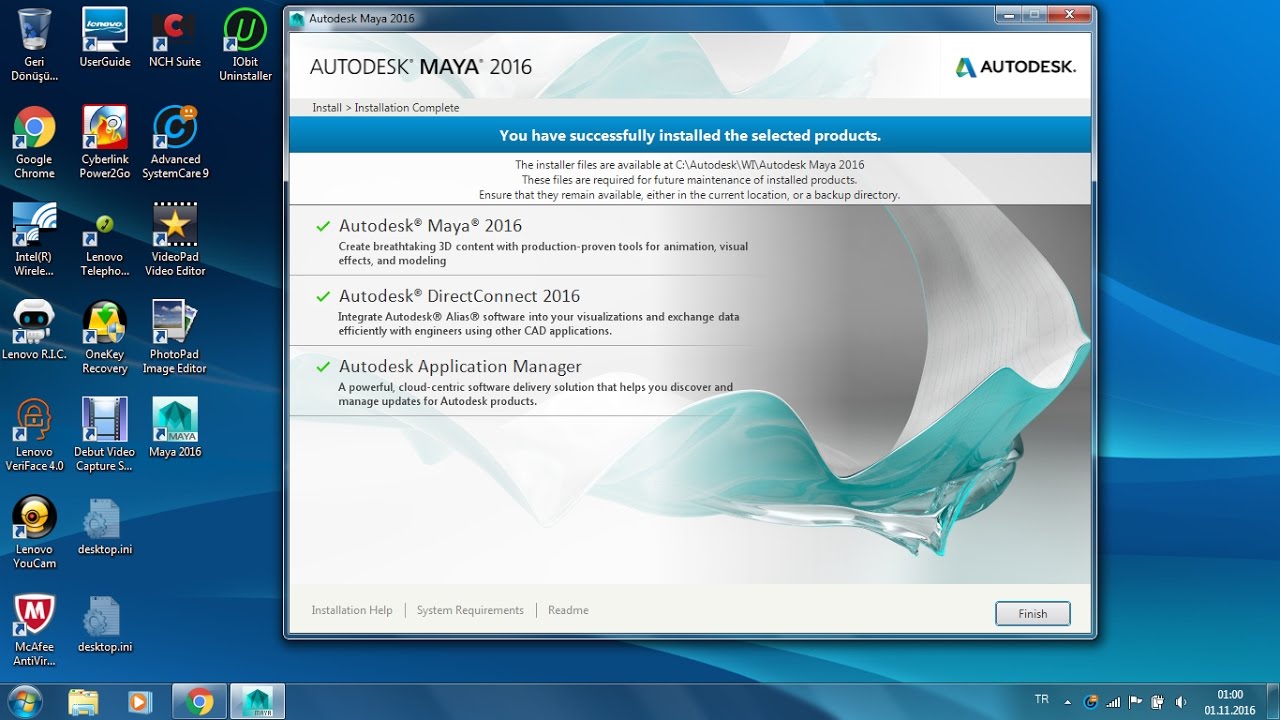Open the Lenovo YouCam desktop icon

pyautogui.click(x=34, y=533)
